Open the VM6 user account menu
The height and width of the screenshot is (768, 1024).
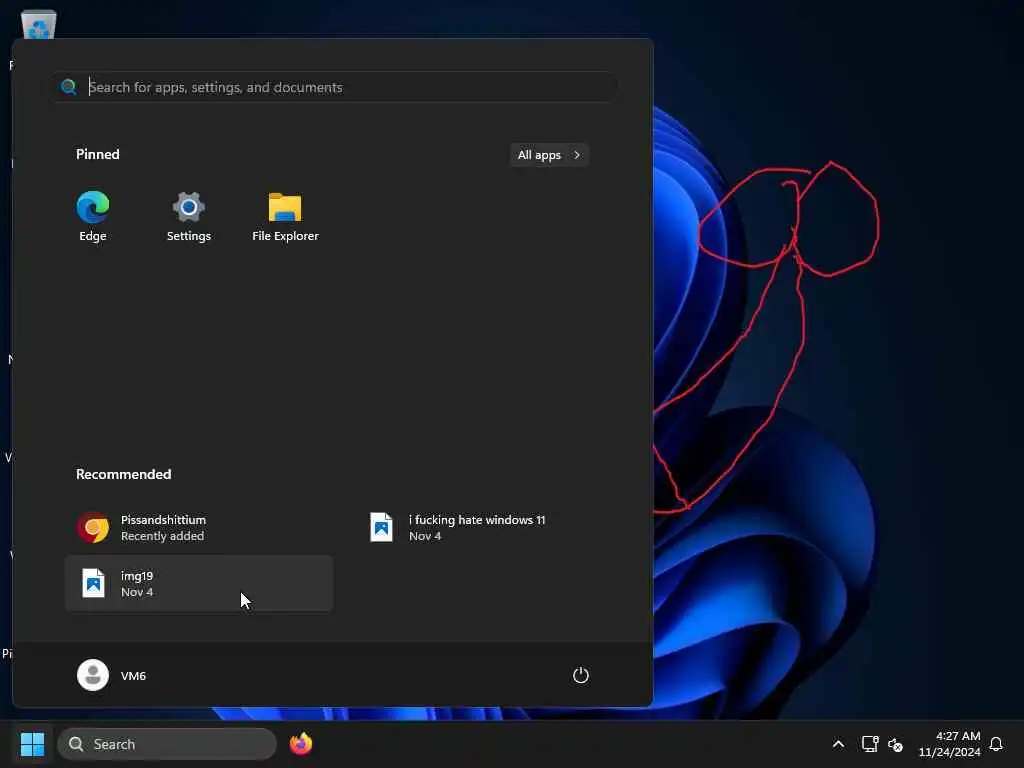pos(112,675)
